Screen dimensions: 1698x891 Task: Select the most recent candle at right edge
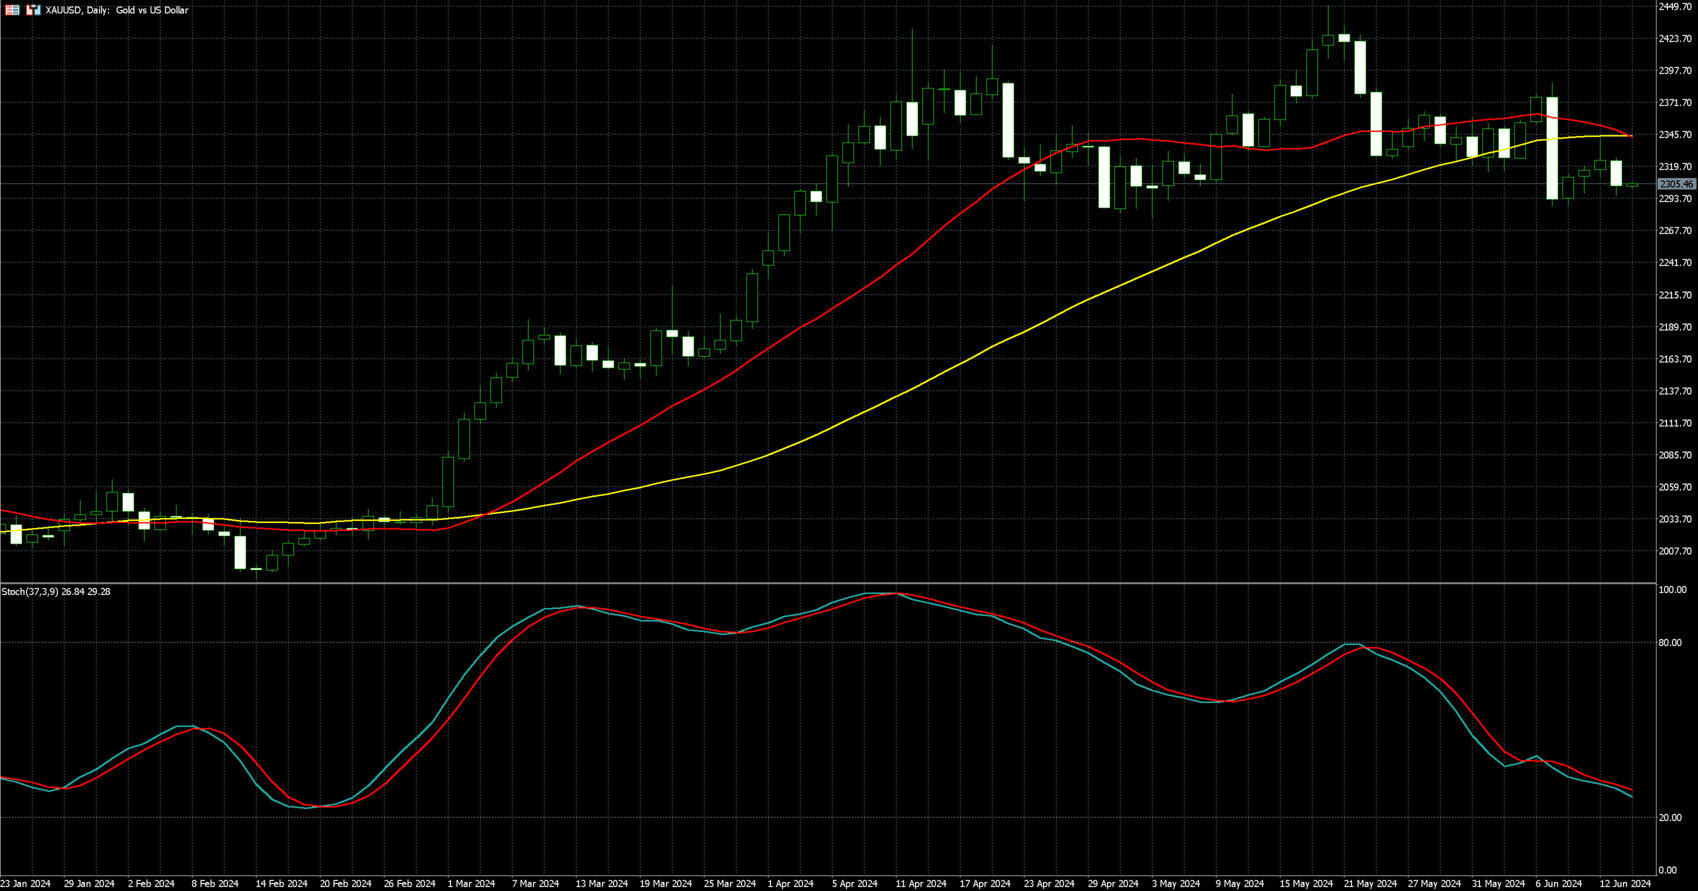coord(1632,185)
